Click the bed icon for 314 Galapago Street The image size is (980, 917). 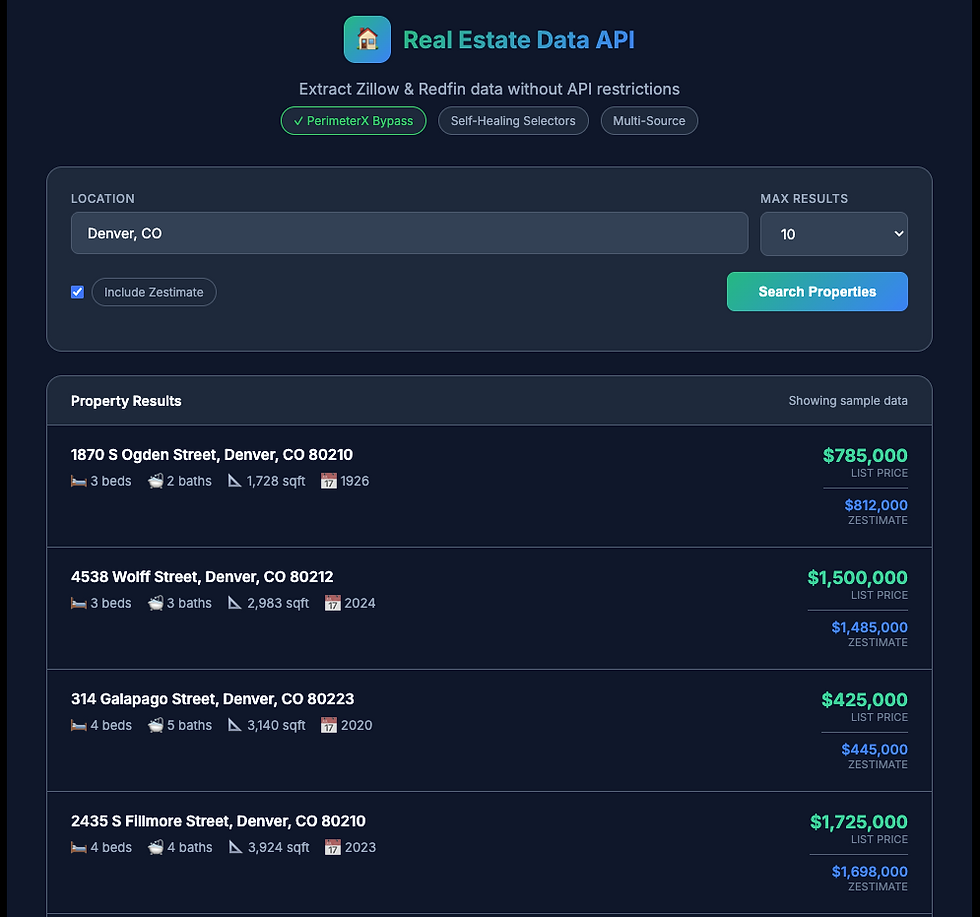pyautogui.click(x=79, y=725)
